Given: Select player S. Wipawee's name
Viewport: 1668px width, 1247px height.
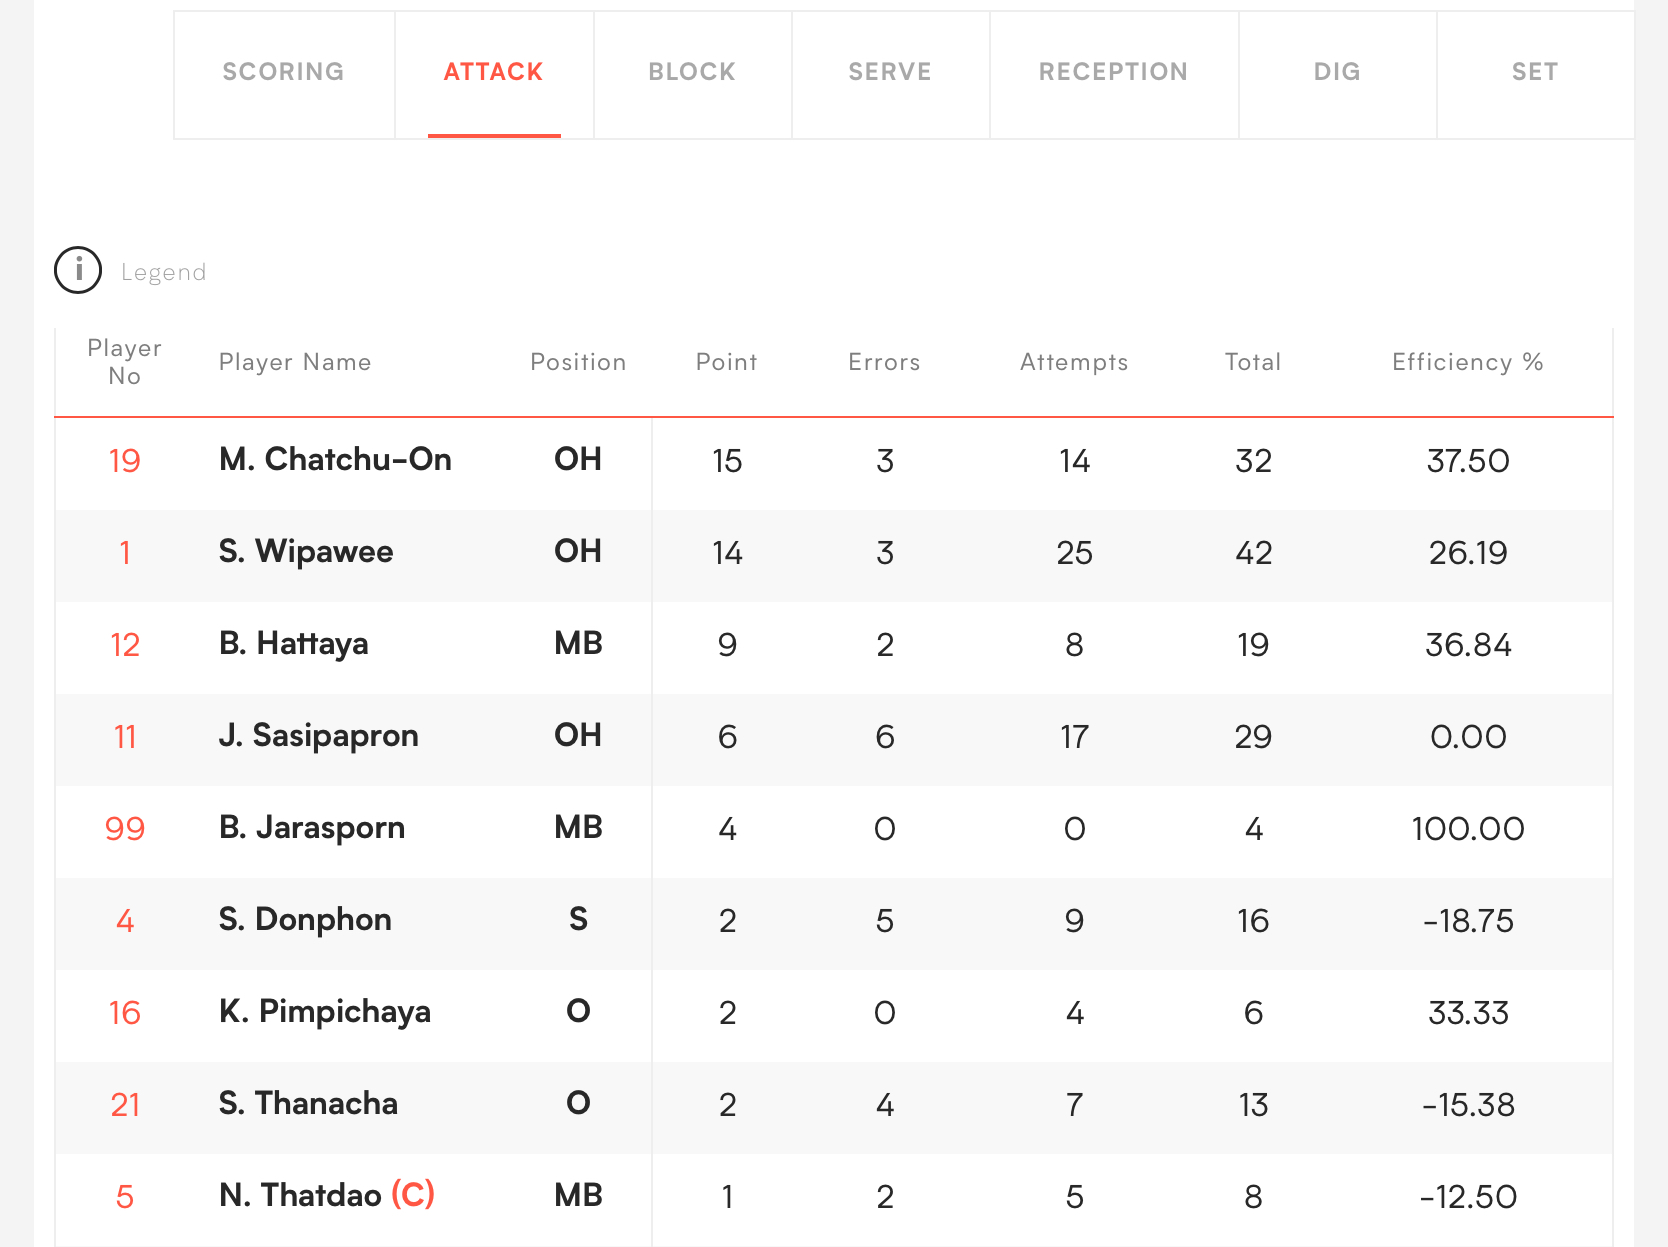Looking at the screenshot, I should (x=306, y=551).
